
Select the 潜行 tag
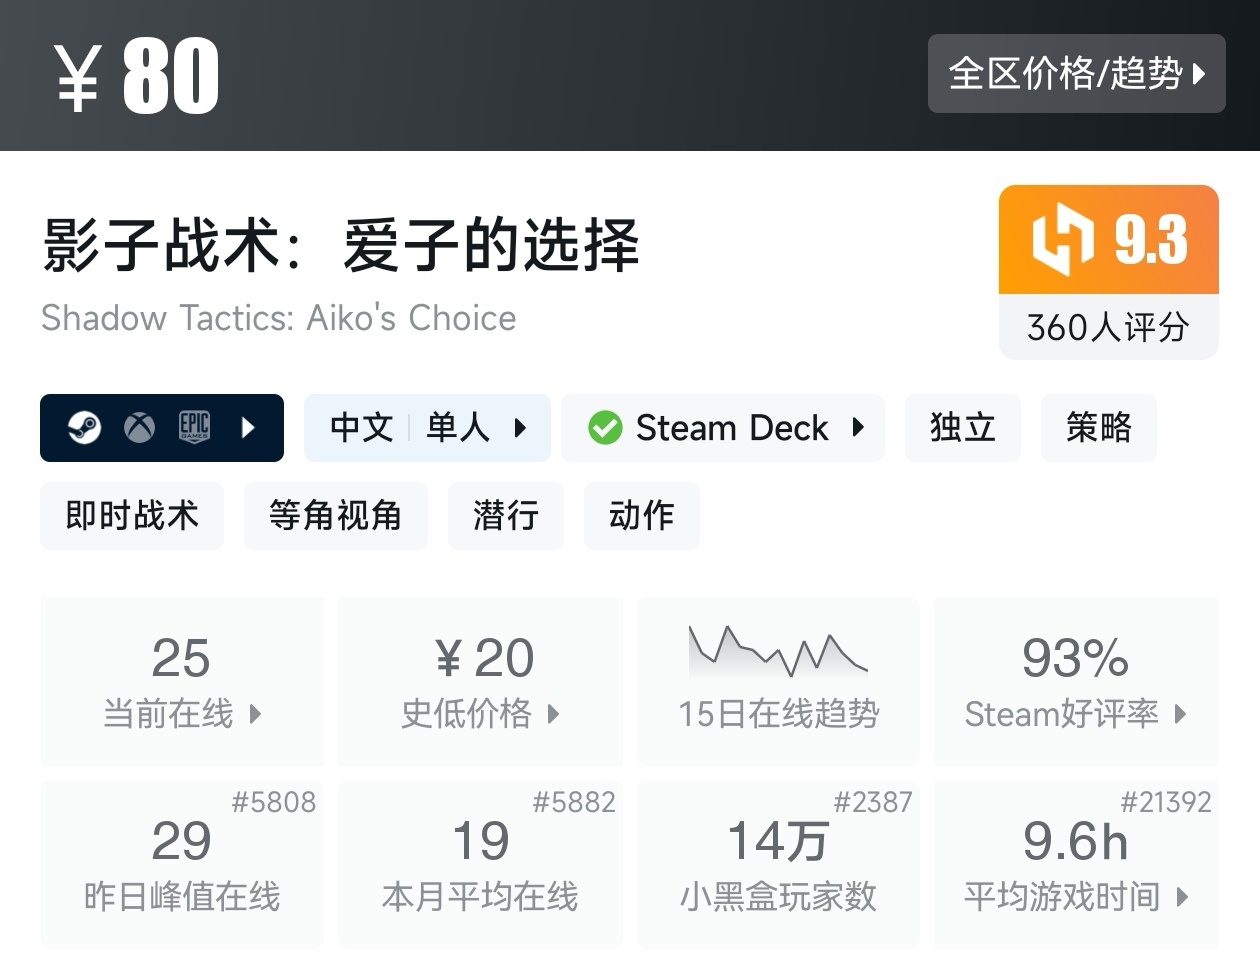point(505,516)
